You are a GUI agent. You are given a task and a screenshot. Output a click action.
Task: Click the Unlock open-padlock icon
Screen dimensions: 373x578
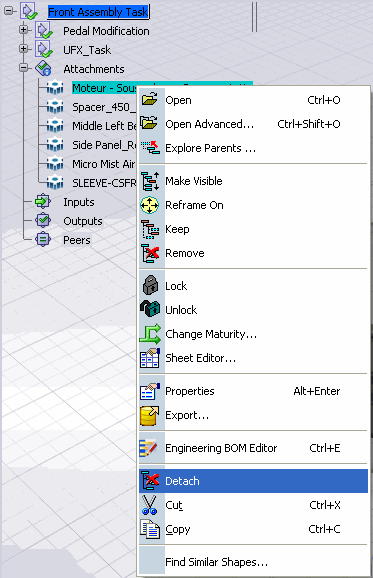pyautogui.click(x=150, y=309)
